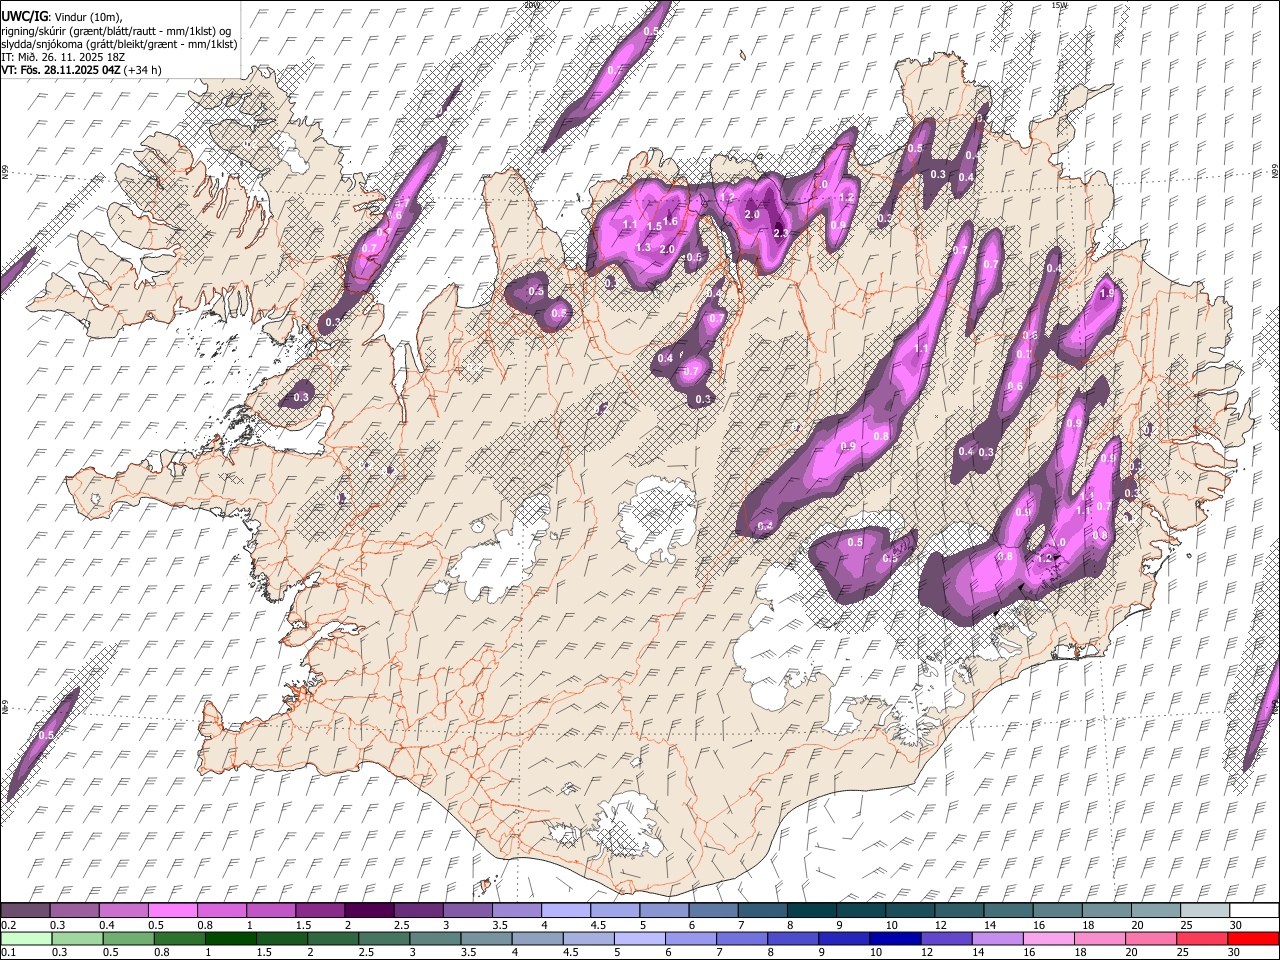Select the '1.9' precipitation value in the east
Screen dimensions: 1280x960
pos(1106,294)
